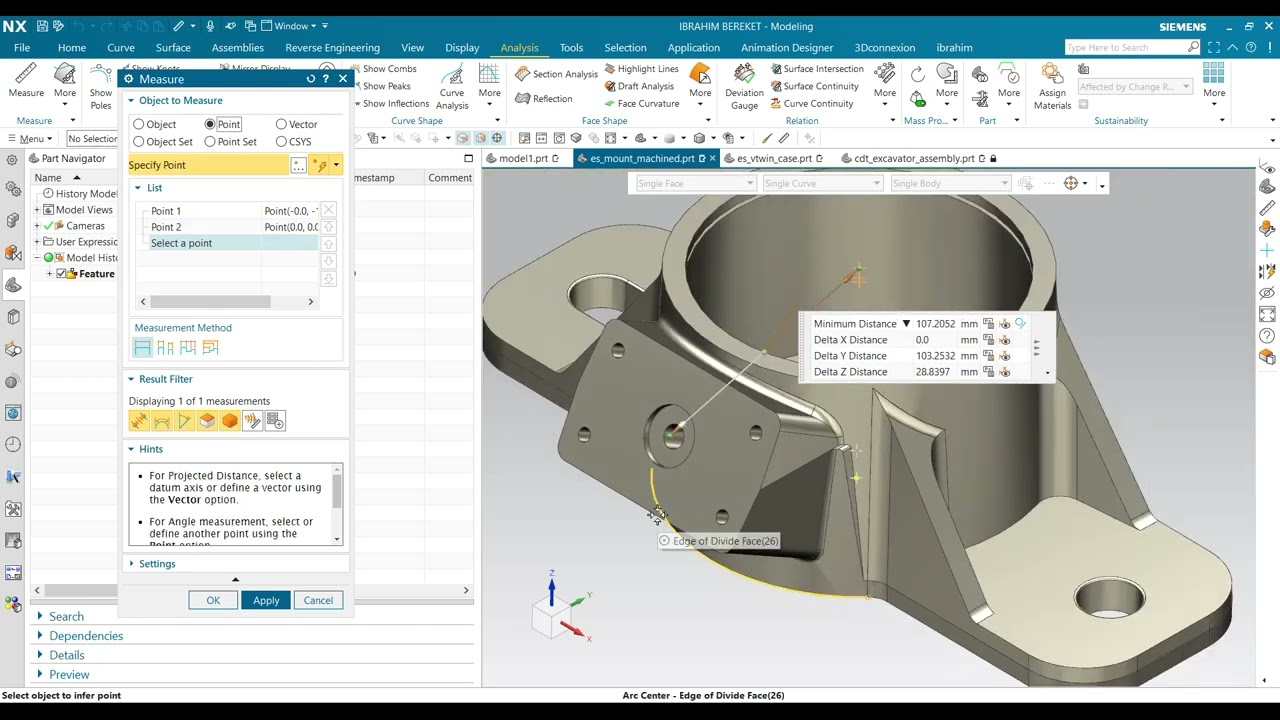Switch to the es_vtwin_case.prt tab
This screenshot has width=1280, height=720.
coord(774,158)
